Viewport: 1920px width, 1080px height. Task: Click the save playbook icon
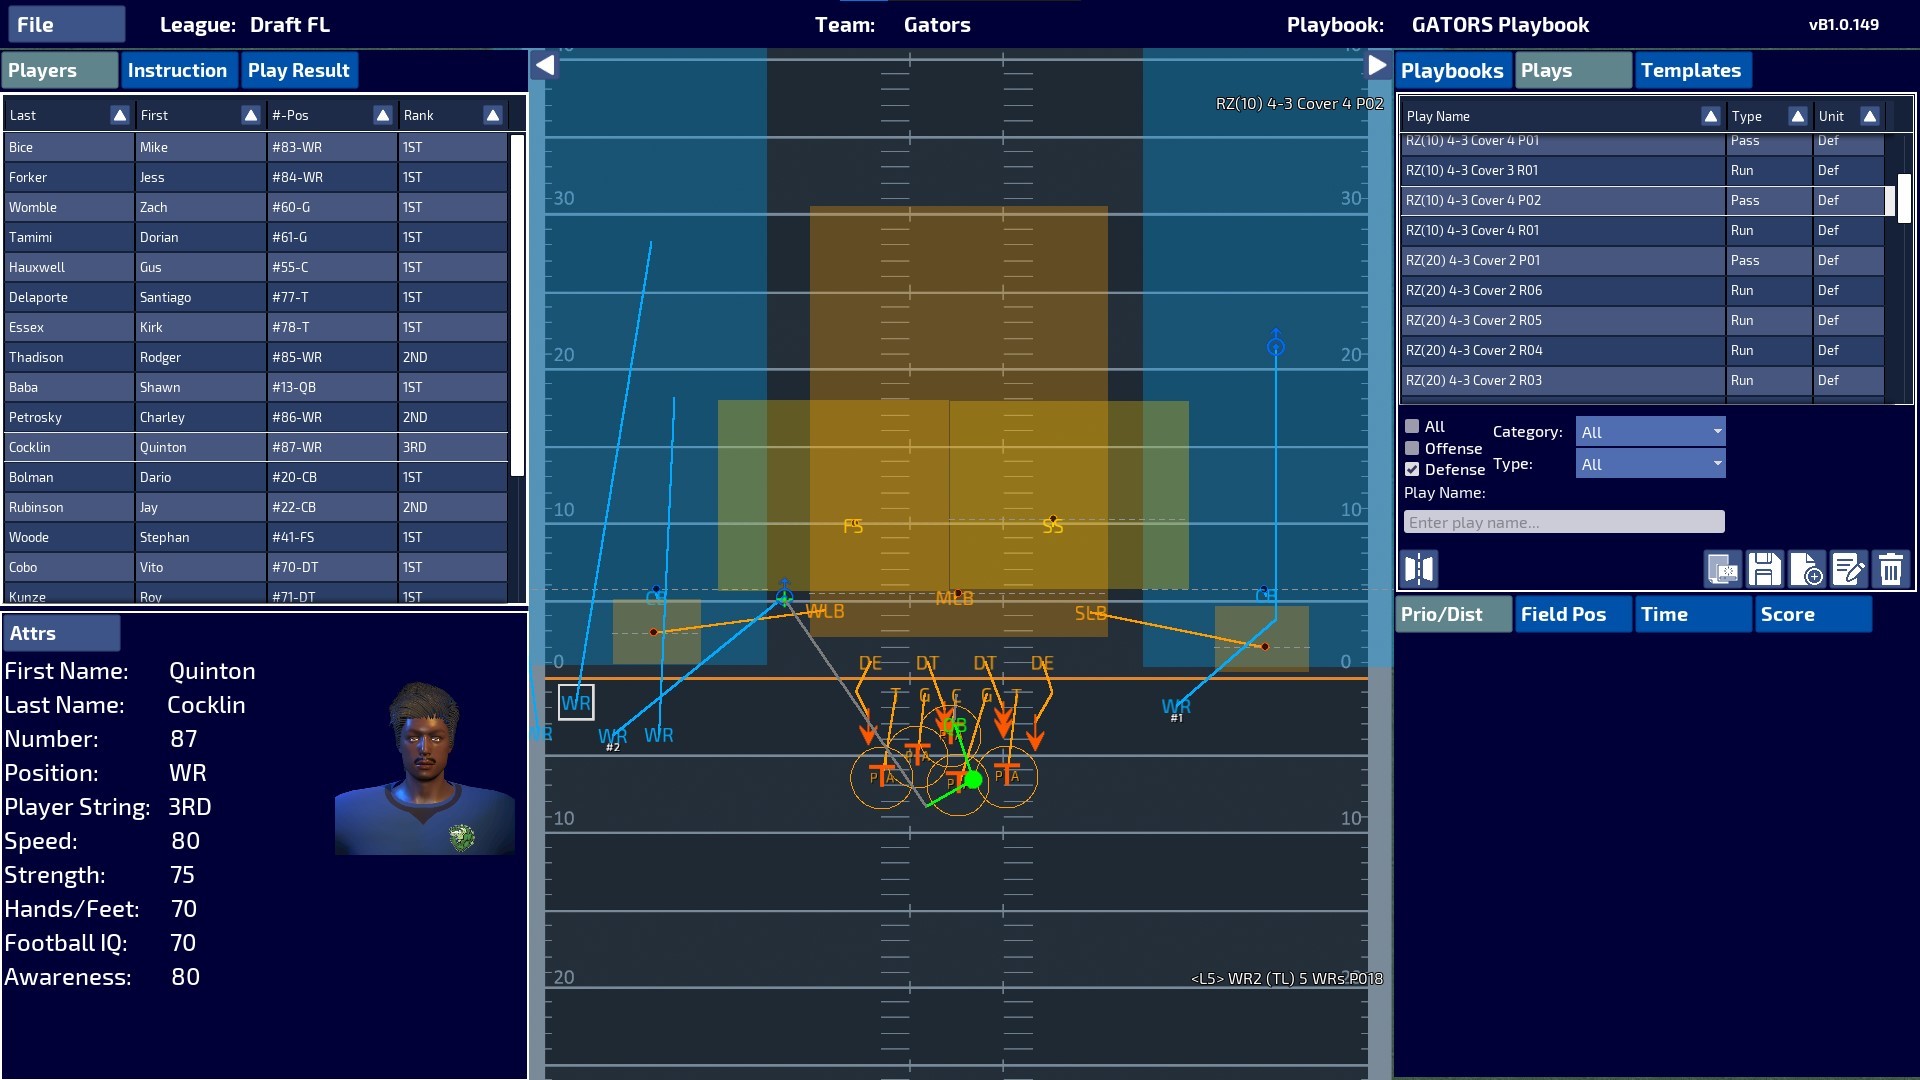[1764, 568]
